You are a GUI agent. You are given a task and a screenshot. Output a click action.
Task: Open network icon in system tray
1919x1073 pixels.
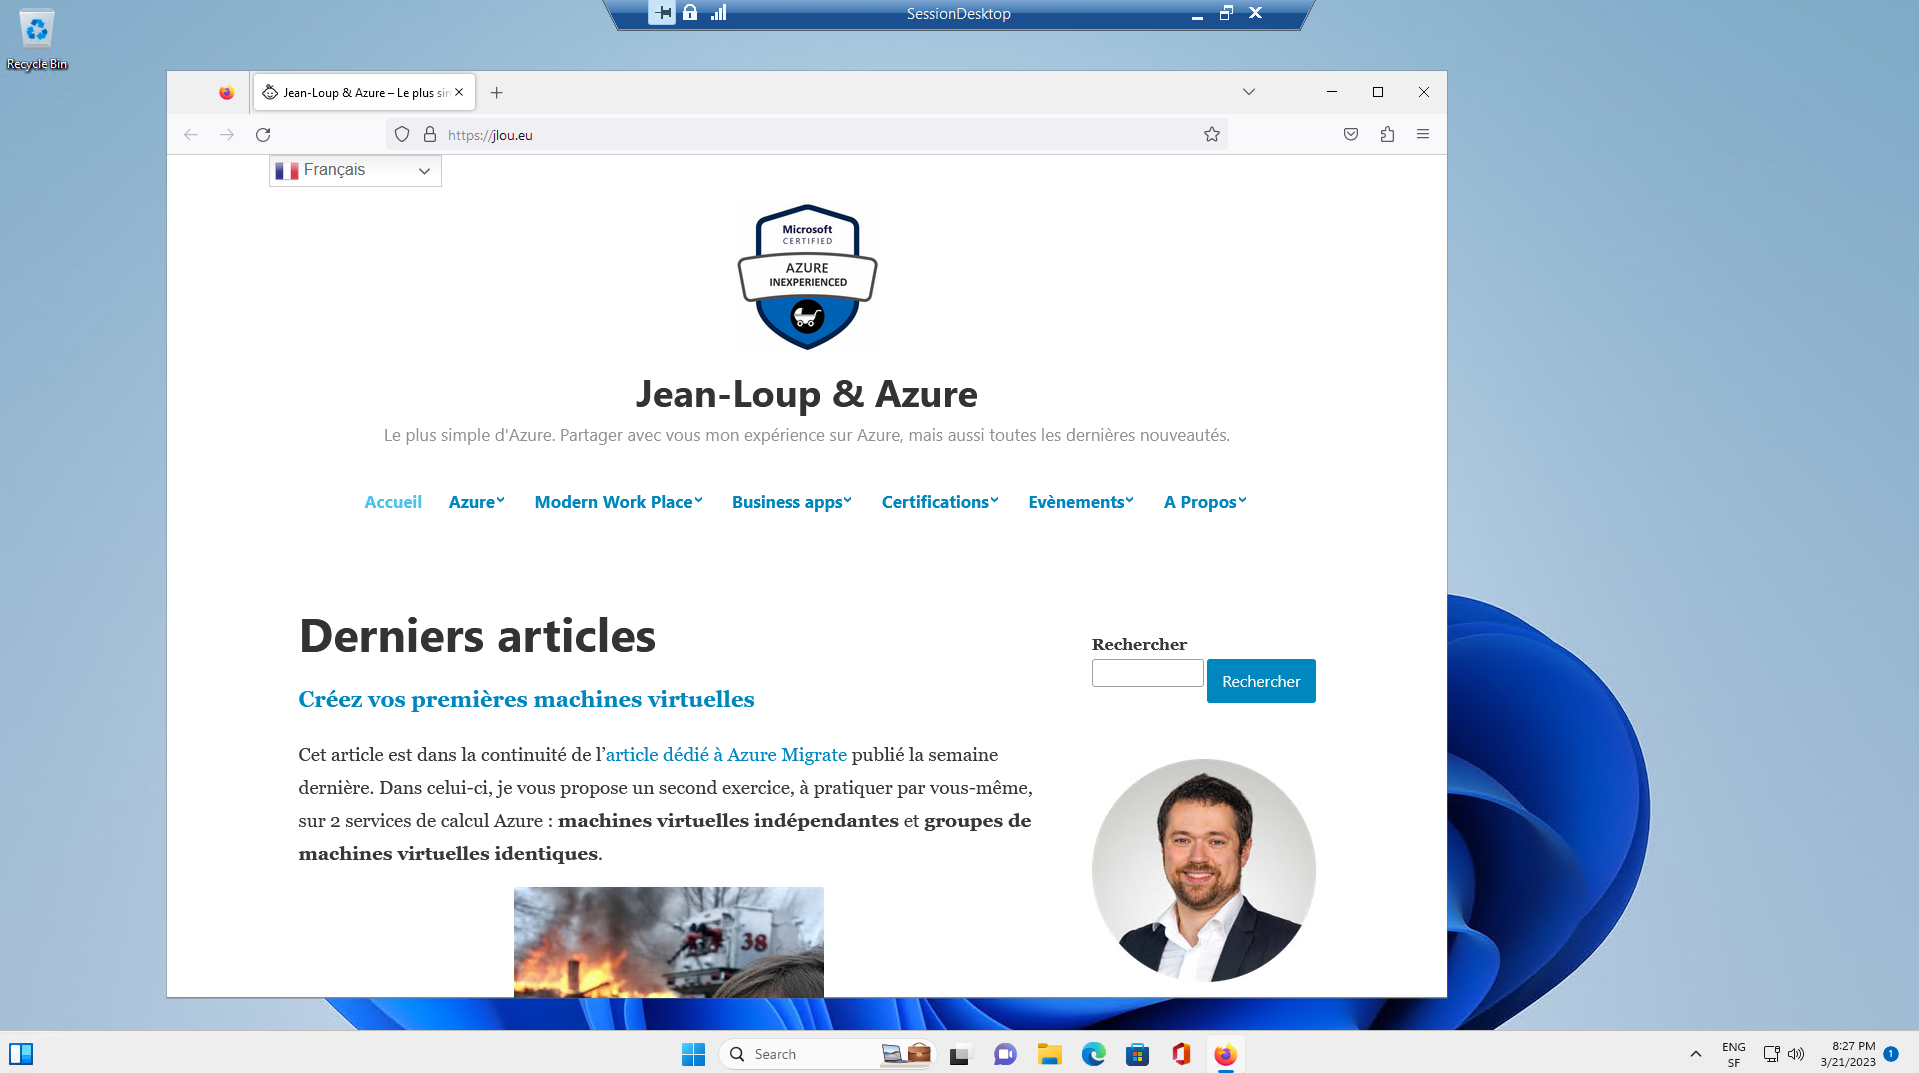click(x=1771, y=1054)
